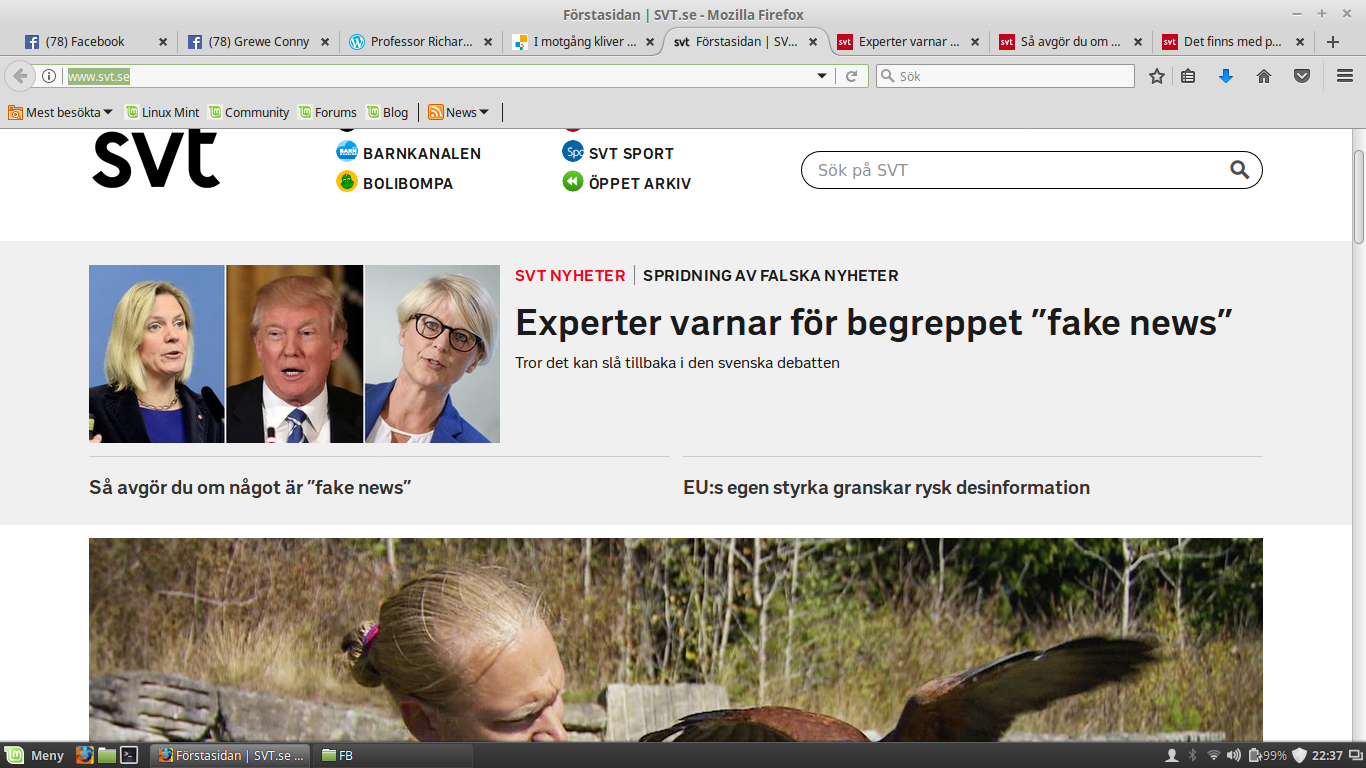This screenshot has height=768, width=1366.
Task: Open the News RSS feed icon on bookmarks bar
Action: (x=435, y=112)
